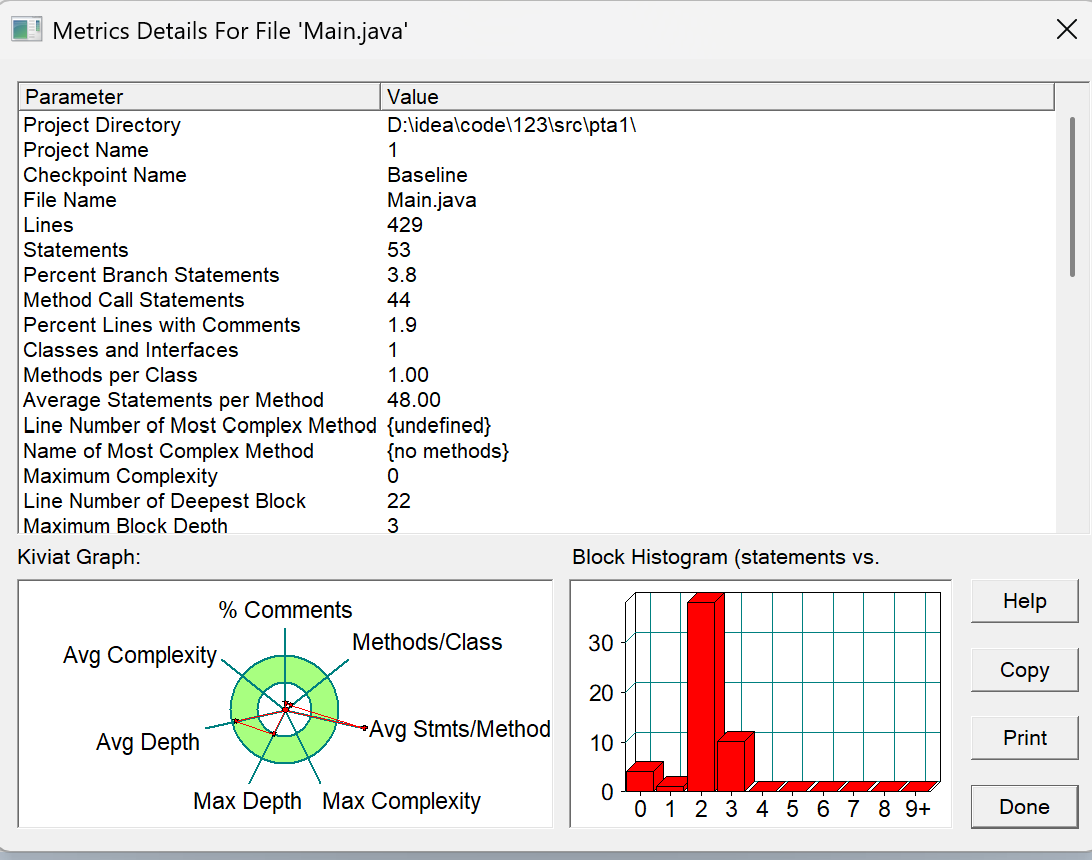Click the 48.00 value cell
The height and width of the screenshot is (860, 1092).
point(414,400)
